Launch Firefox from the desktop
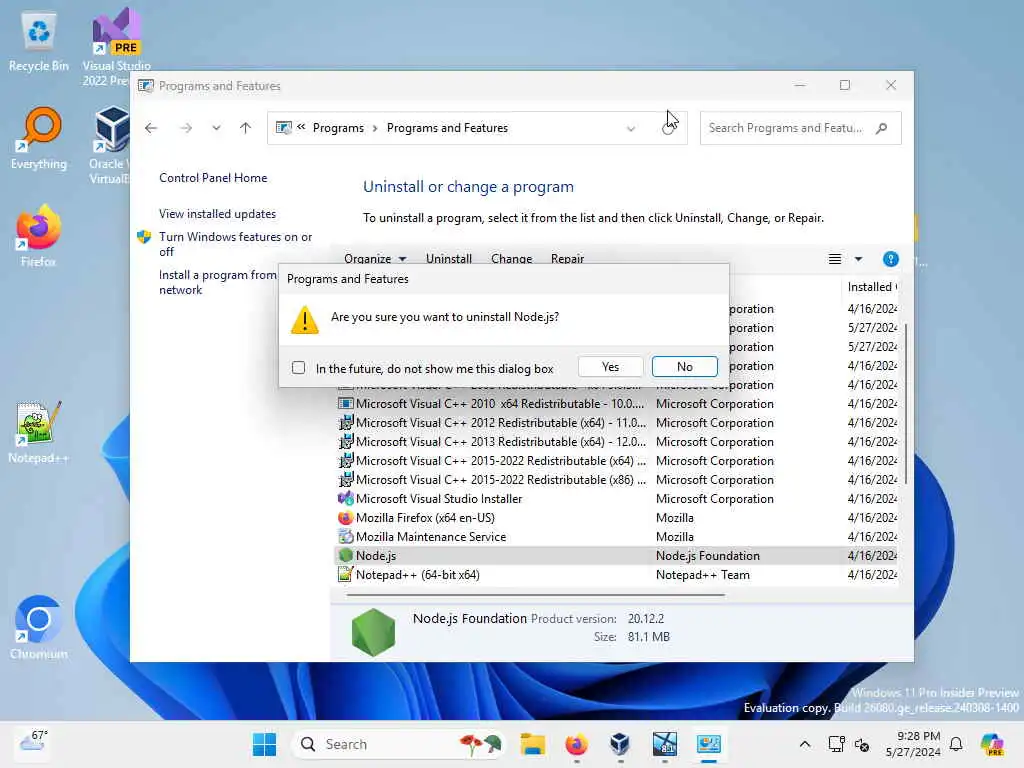Viewport: 1024px width, 768px height. (38, 236)
